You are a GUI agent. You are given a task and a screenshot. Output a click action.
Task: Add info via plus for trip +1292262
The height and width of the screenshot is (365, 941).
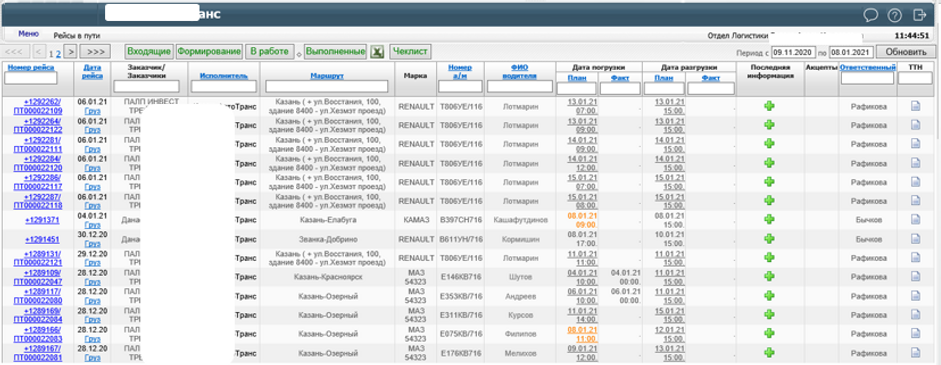769,106
